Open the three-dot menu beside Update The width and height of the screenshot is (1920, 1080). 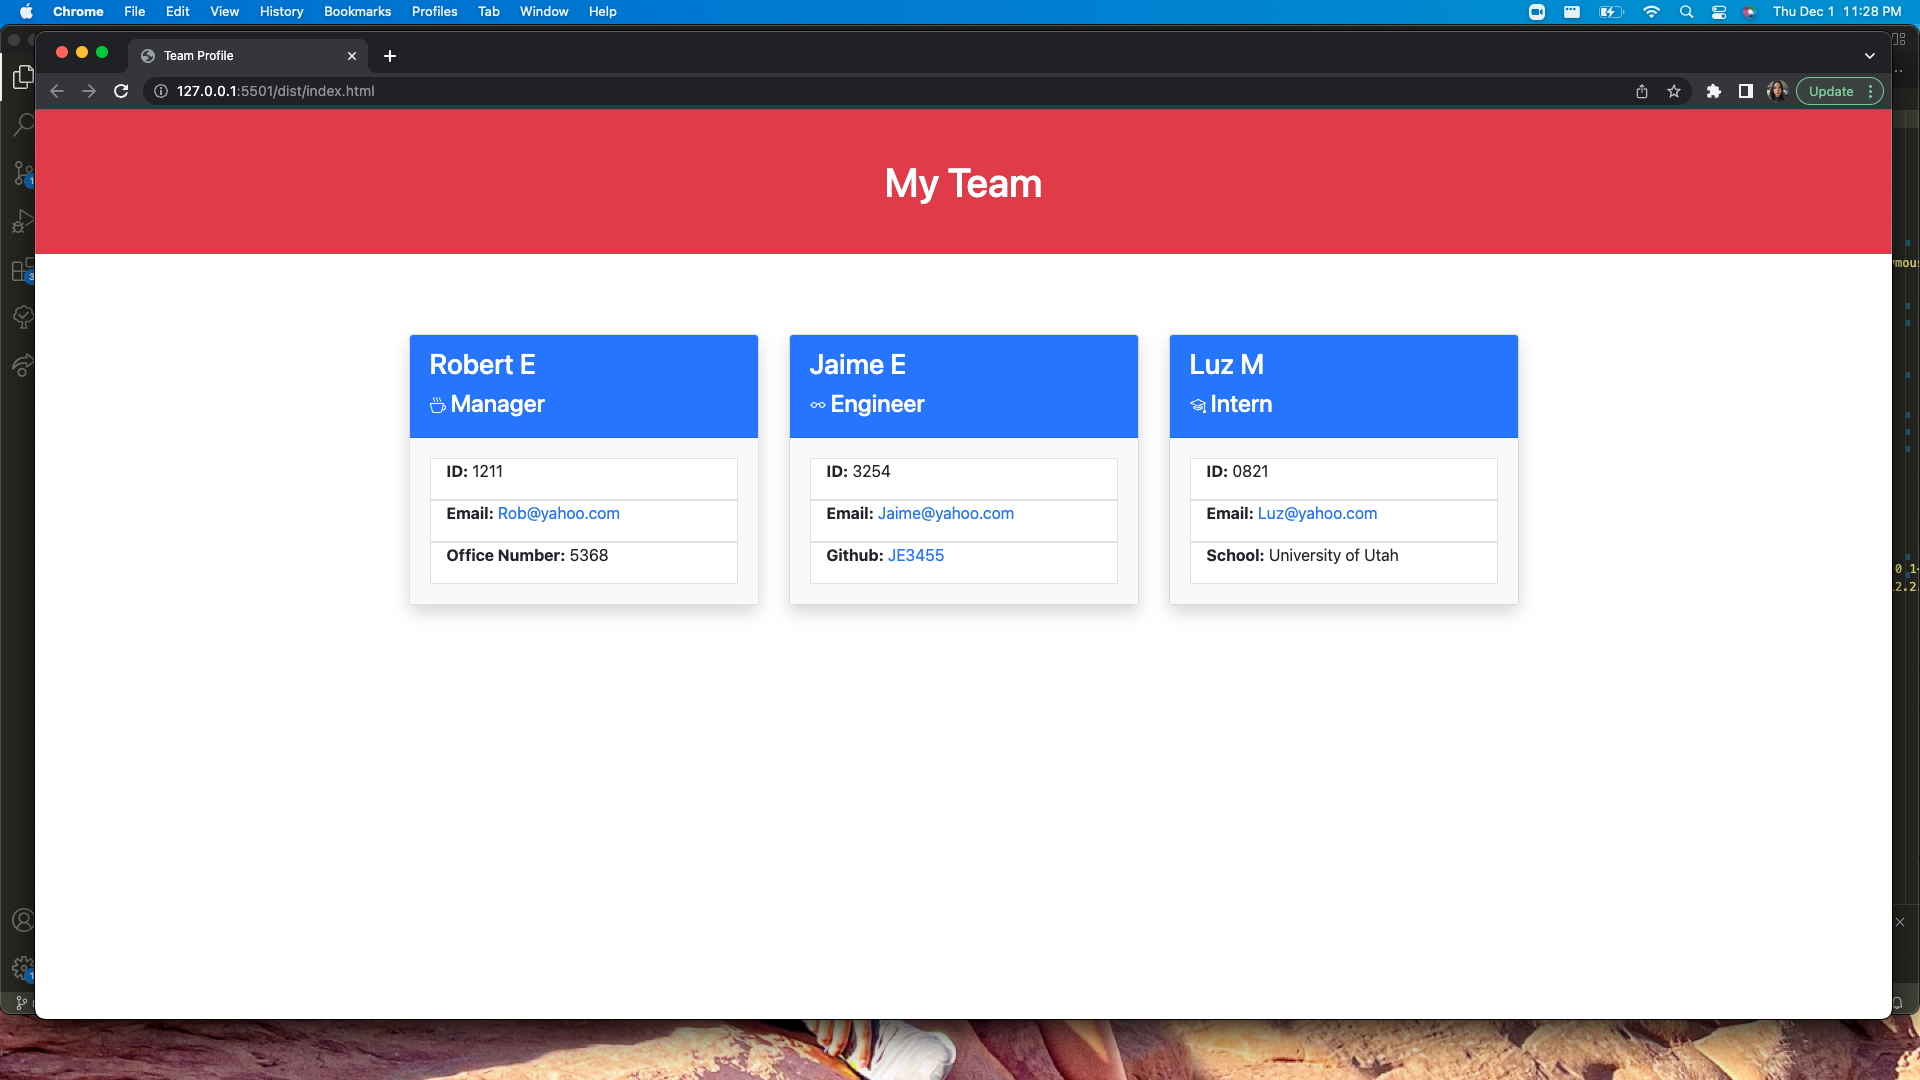coord(1871,90)
